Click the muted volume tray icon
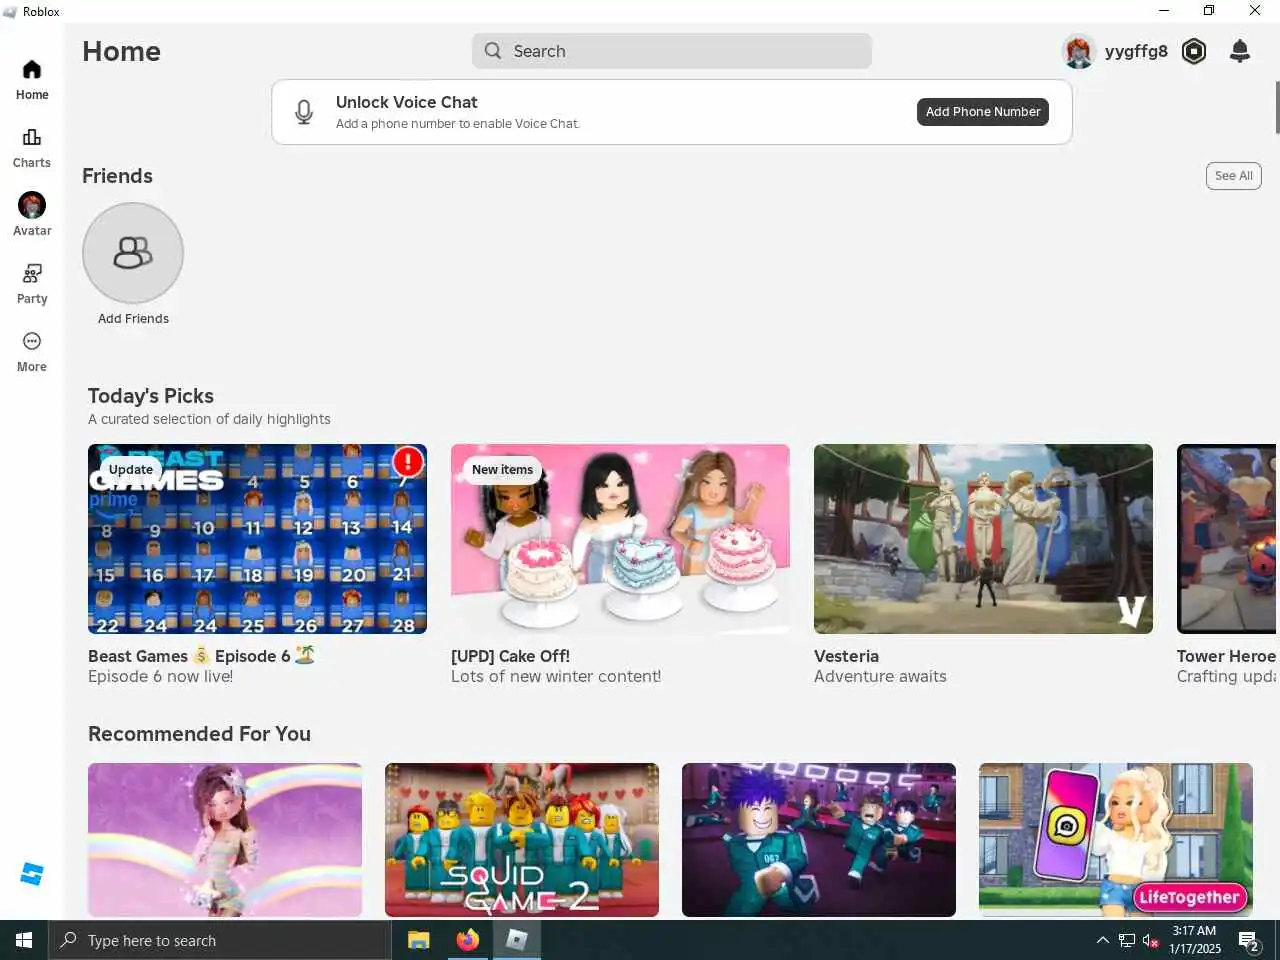Screen dimensions: 1280x960 [x=1150, y=940]
